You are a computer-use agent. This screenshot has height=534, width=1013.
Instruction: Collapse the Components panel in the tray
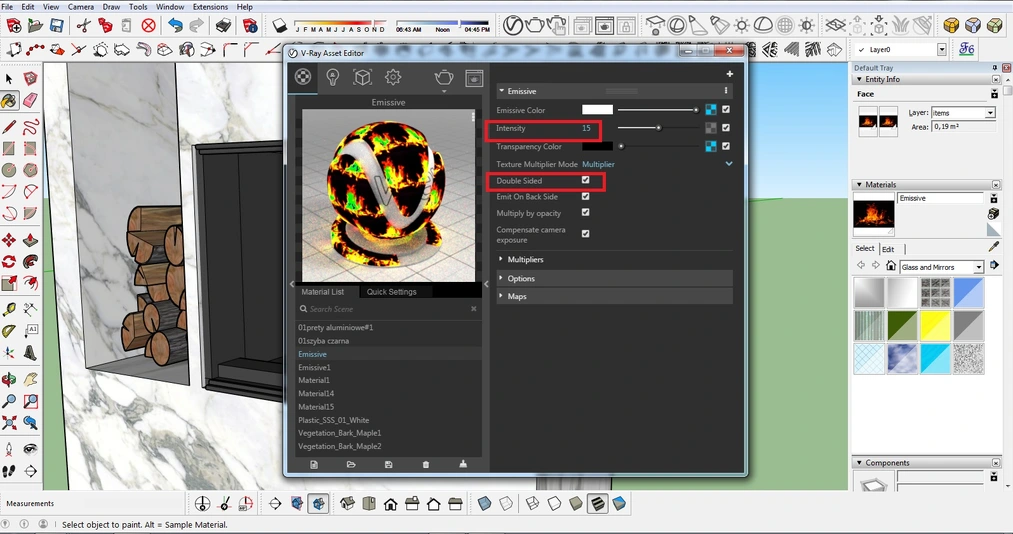pos(859,463)
